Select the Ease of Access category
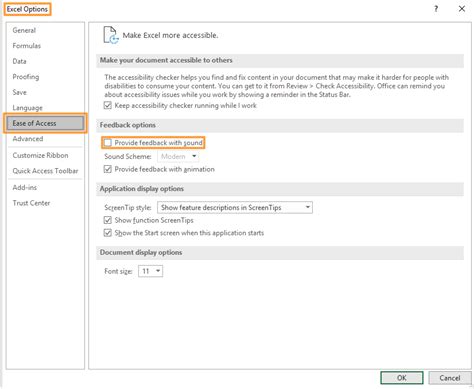Screen dimensions: 474x389 pos(45,123)
